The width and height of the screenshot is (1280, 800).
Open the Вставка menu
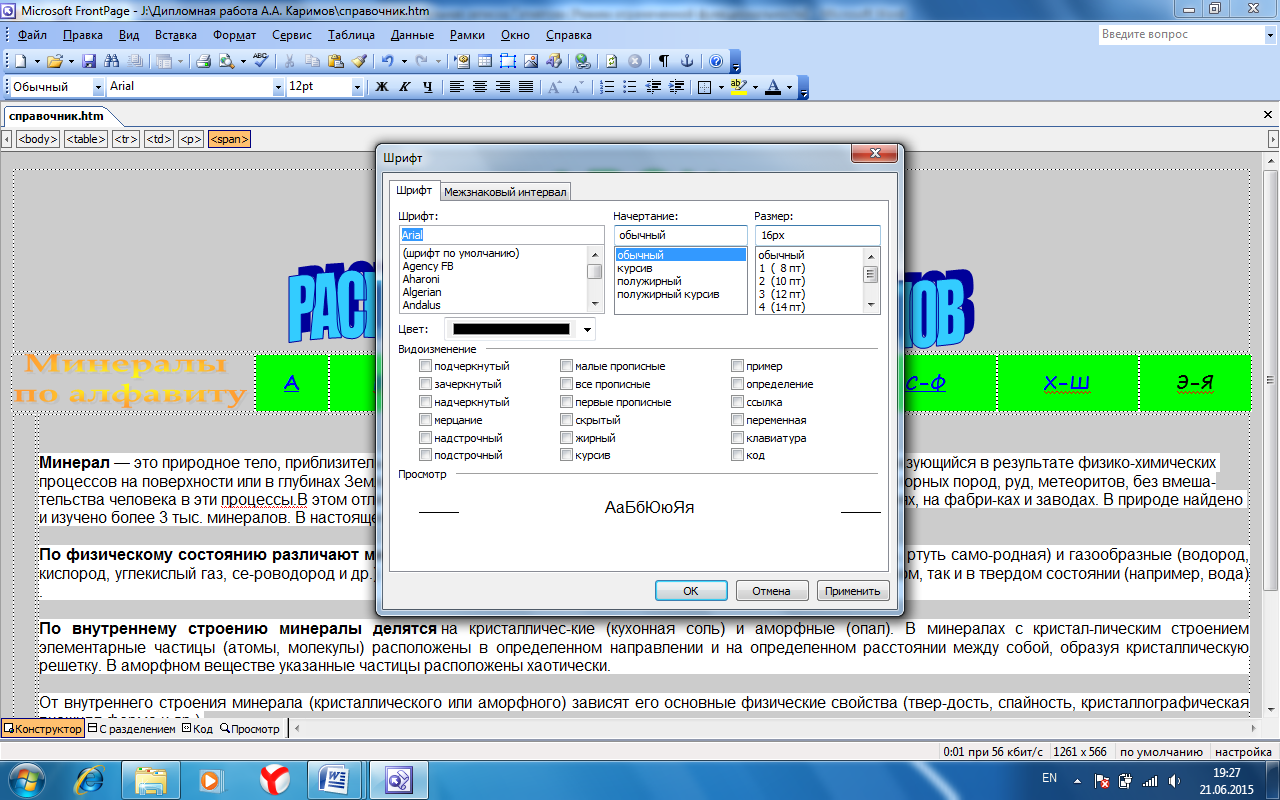pyautogui.click(x=176, y=35)
